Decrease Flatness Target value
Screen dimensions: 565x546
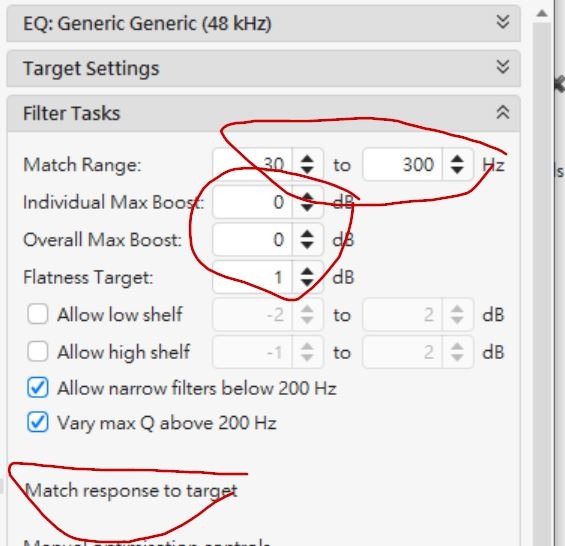(x=307, y=283)
